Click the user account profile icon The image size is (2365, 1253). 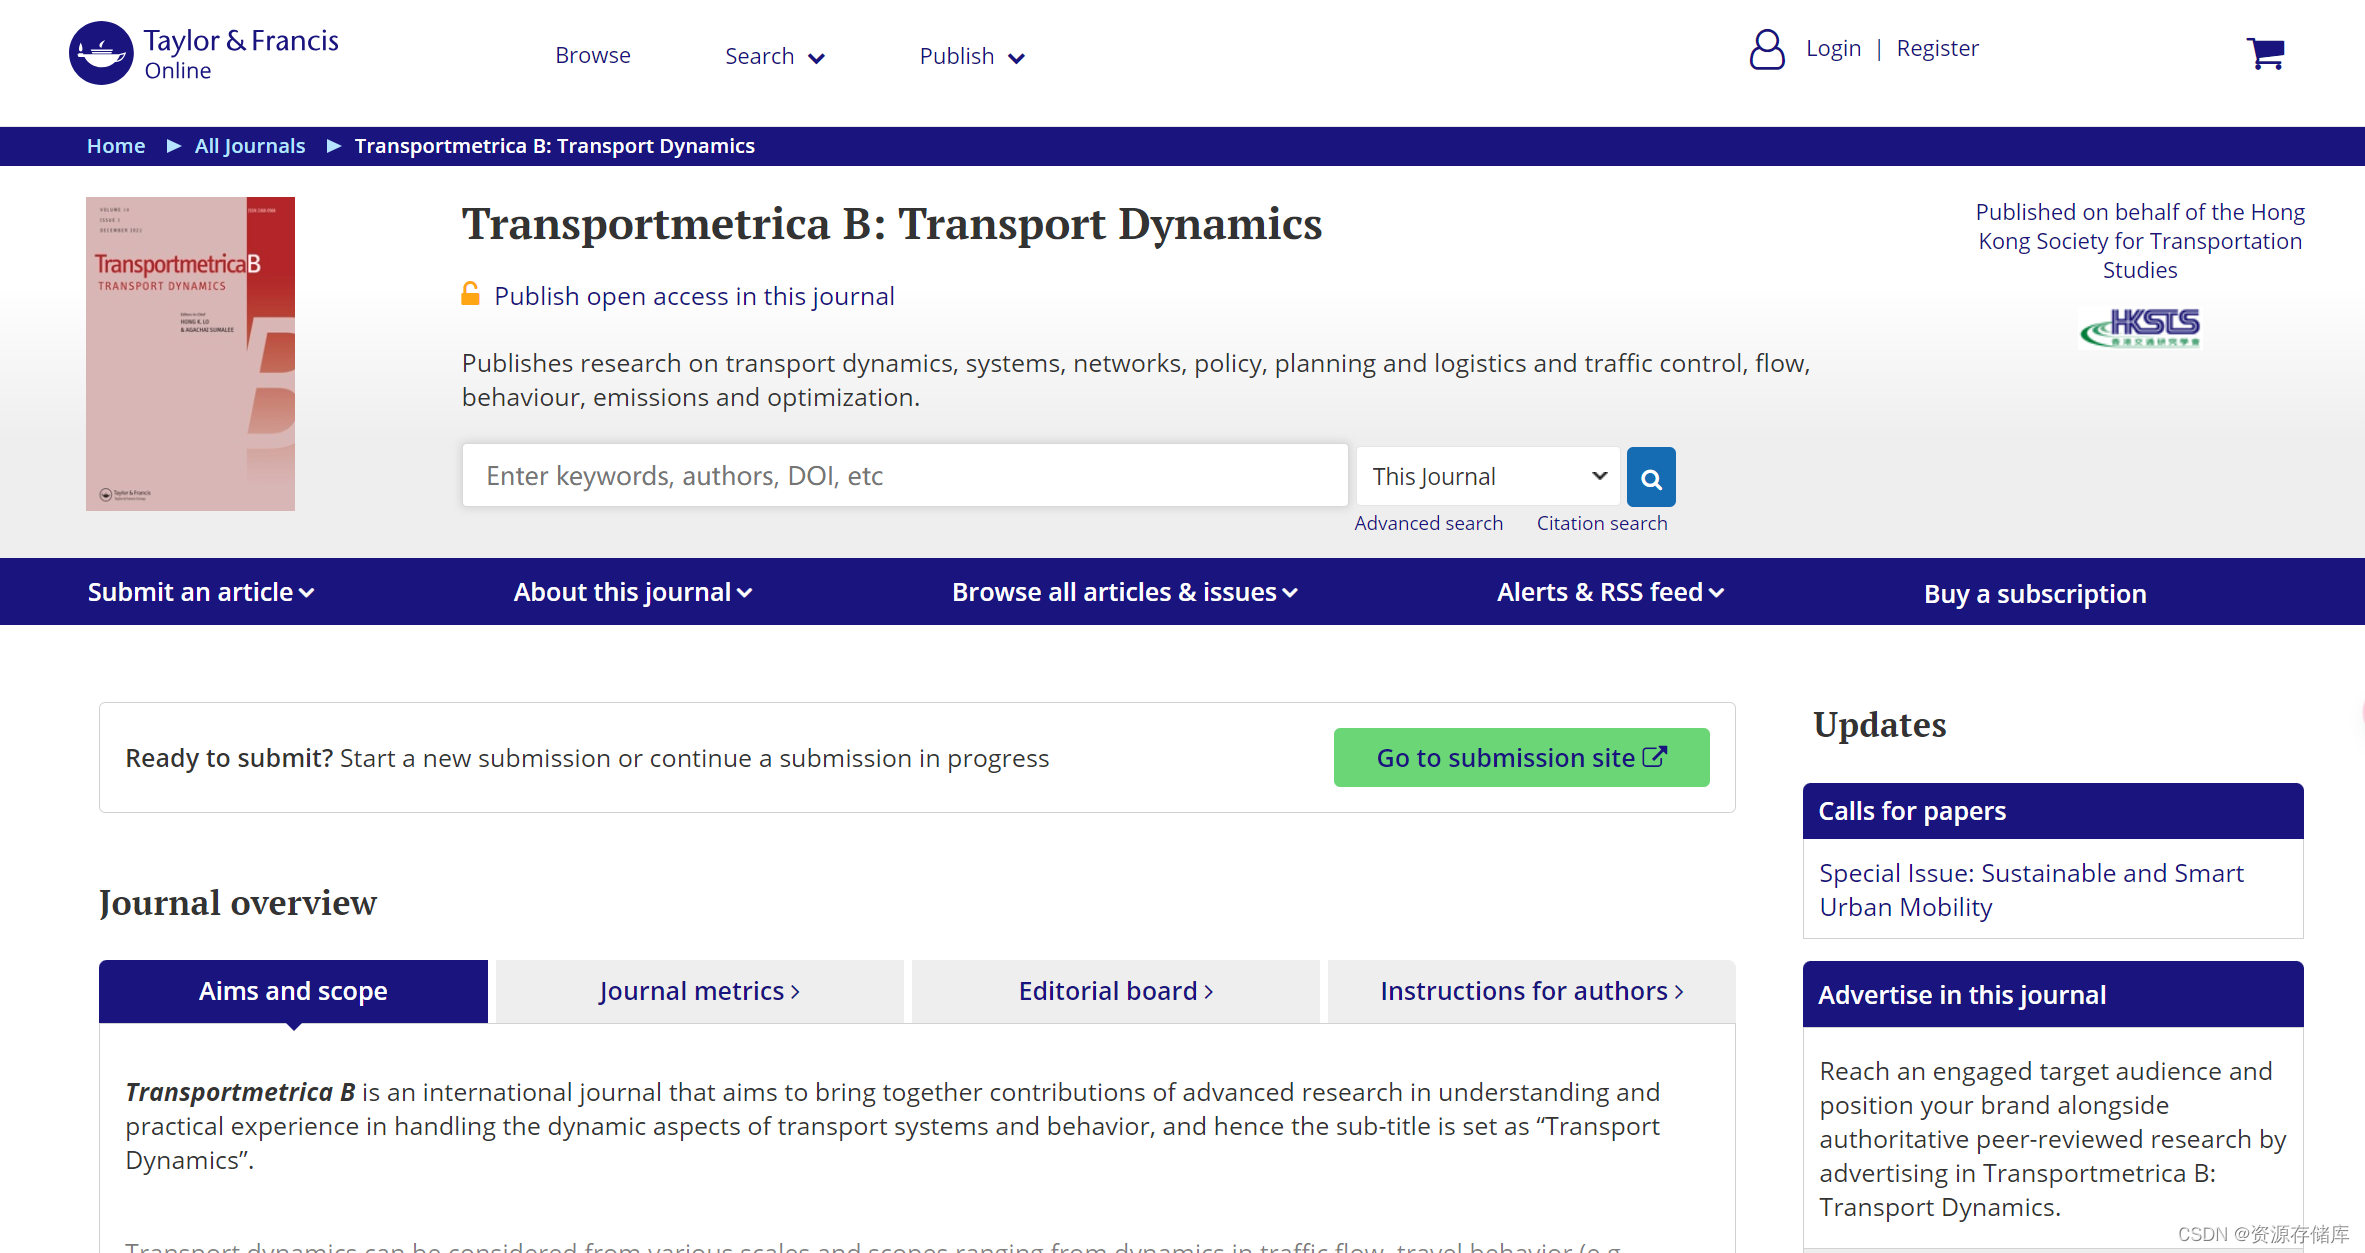[1766, 49]
